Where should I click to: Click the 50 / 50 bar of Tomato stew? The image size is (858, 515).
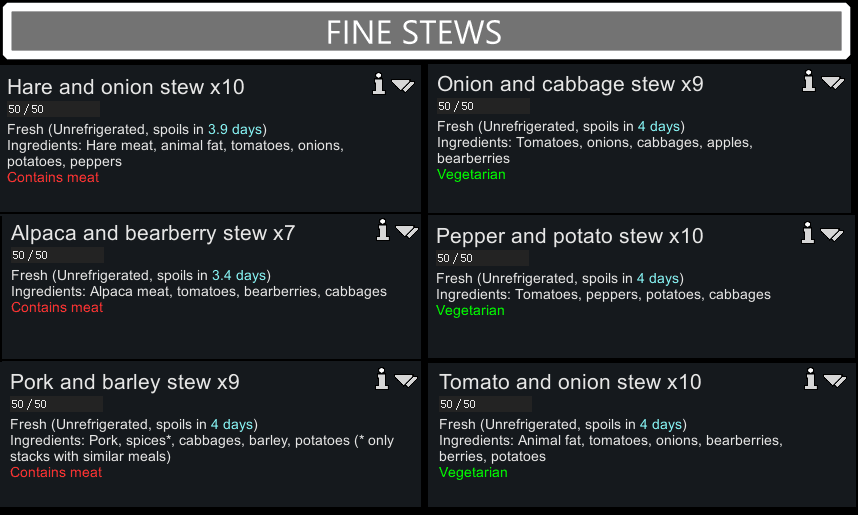click(485, 404)
